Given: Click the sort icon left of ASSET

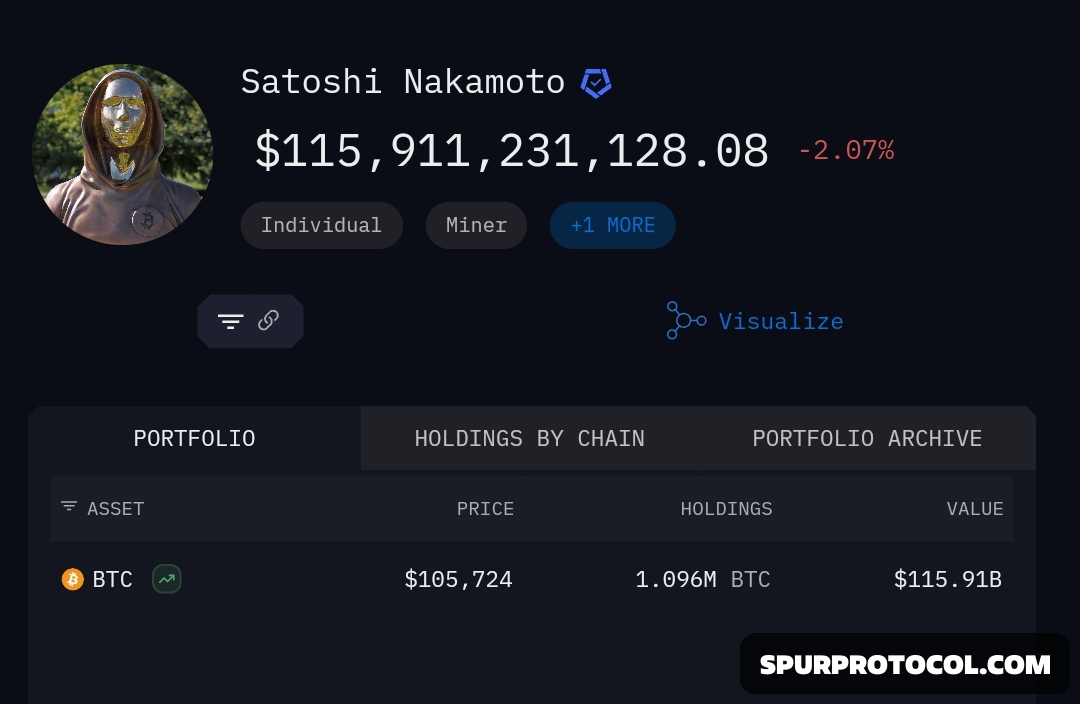Looking at the screenshot, I should tap(69, 507).
